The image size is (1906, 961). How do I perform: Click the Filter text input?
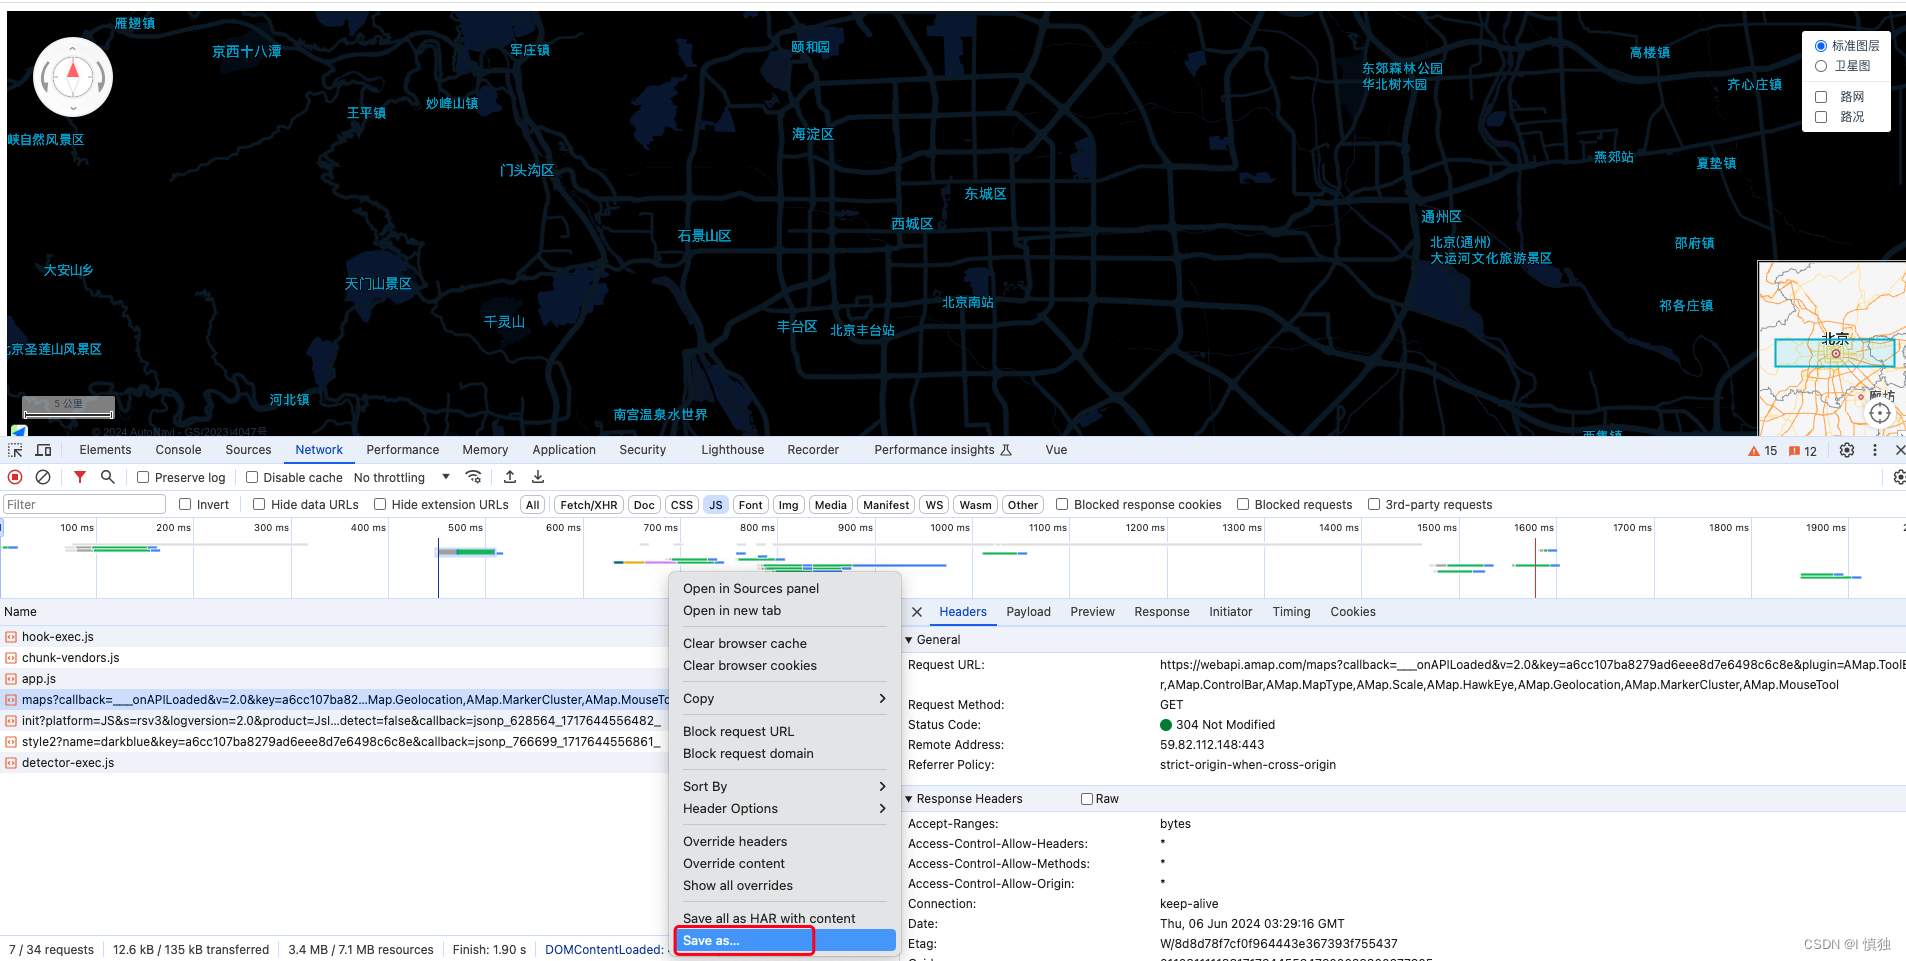[x=85, y=505]
